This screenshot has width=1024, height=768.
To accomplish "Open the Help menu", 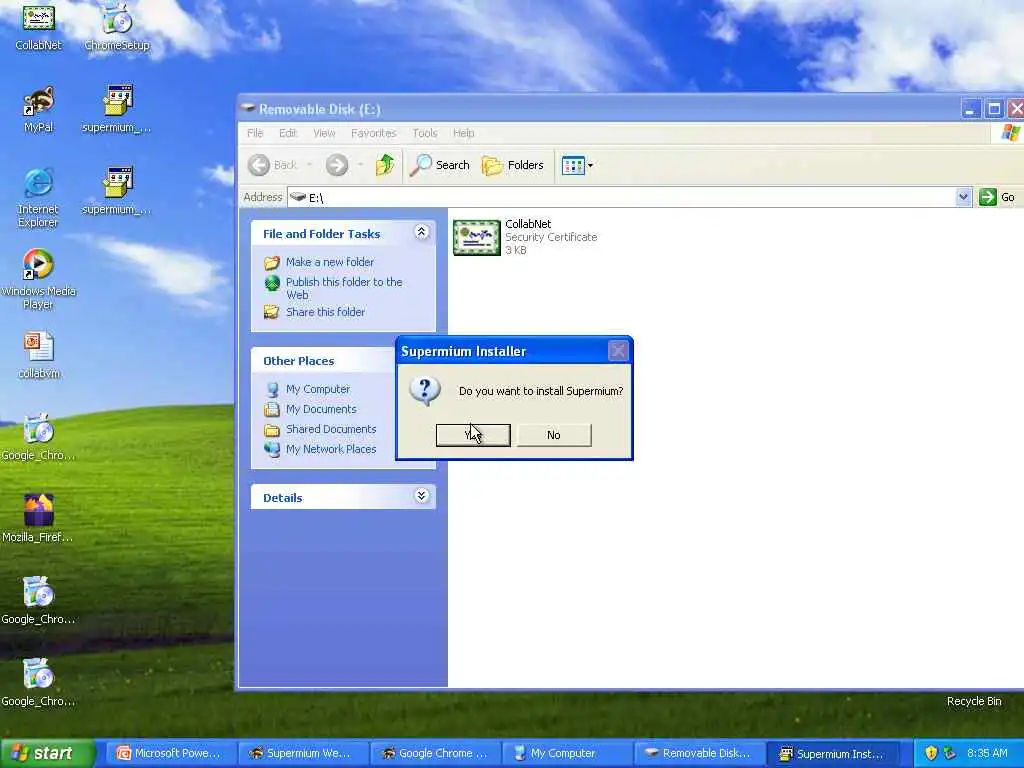I will pyautogui.click(x=464, y=133).
